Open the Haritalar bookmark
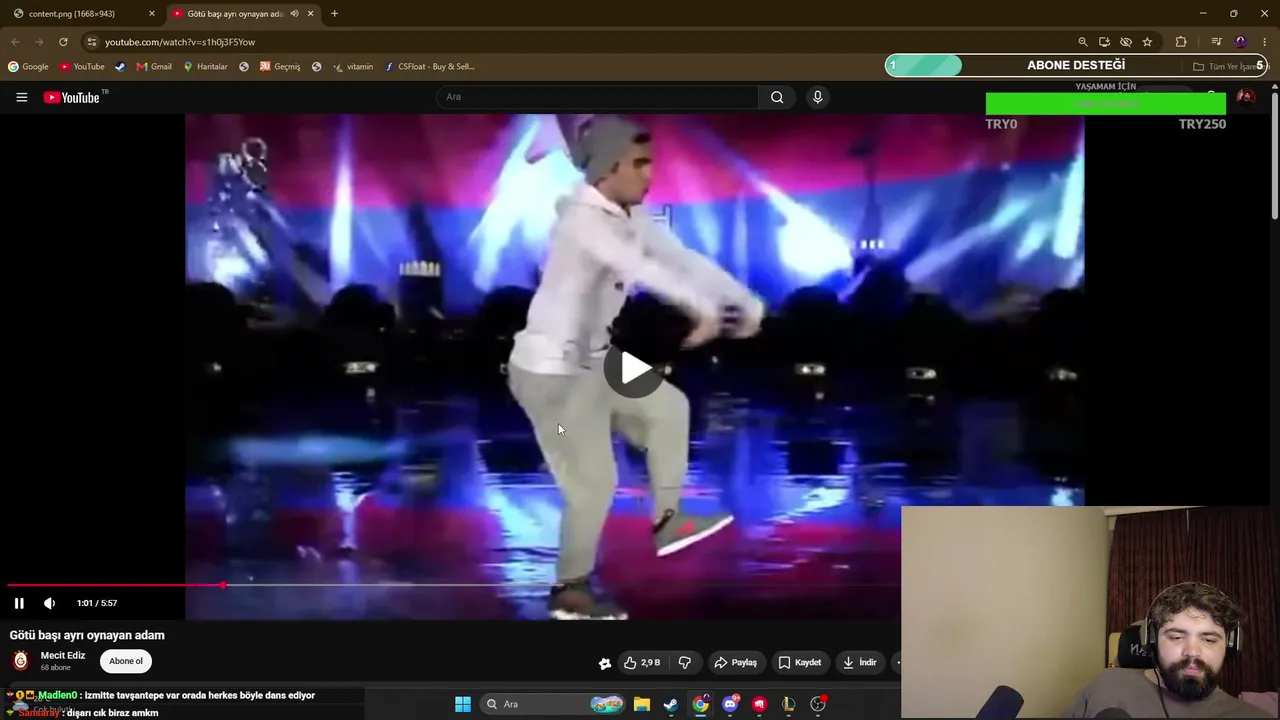Image resolution: width=1280 pixels, height=720 pixels. [205, 67]
